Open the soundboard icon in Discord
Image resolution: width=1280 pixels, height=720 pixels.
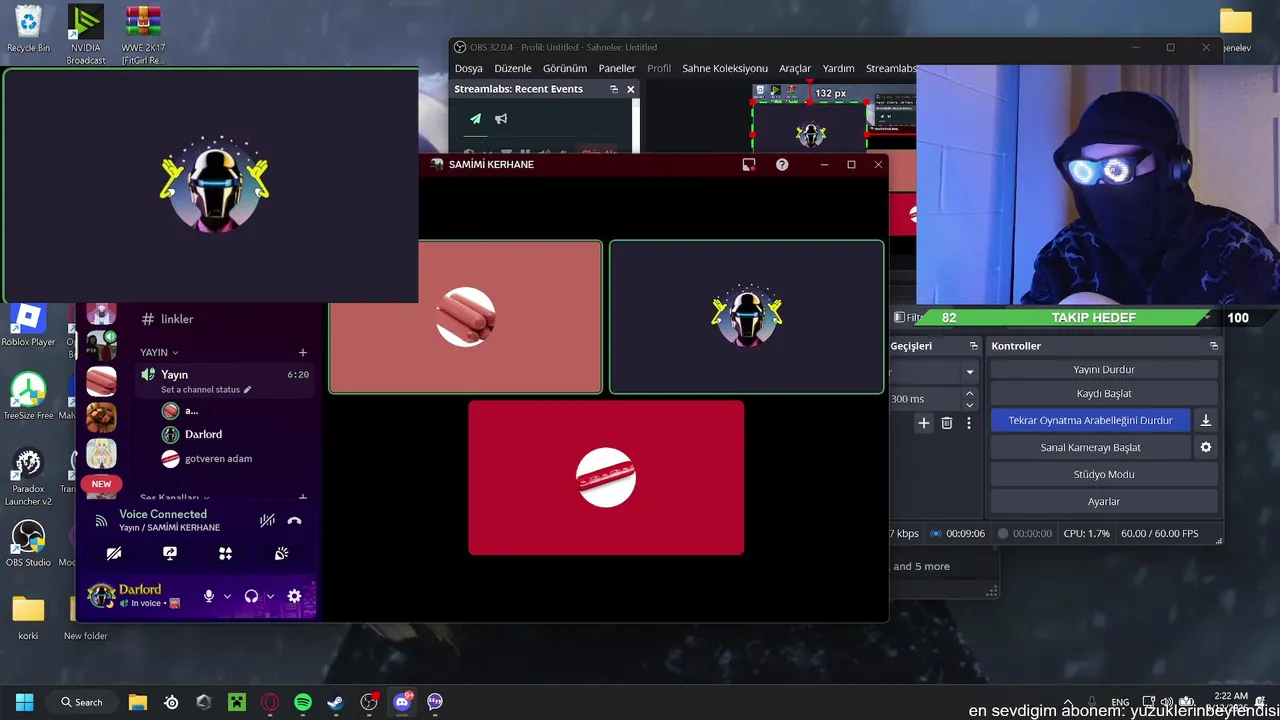281,553
